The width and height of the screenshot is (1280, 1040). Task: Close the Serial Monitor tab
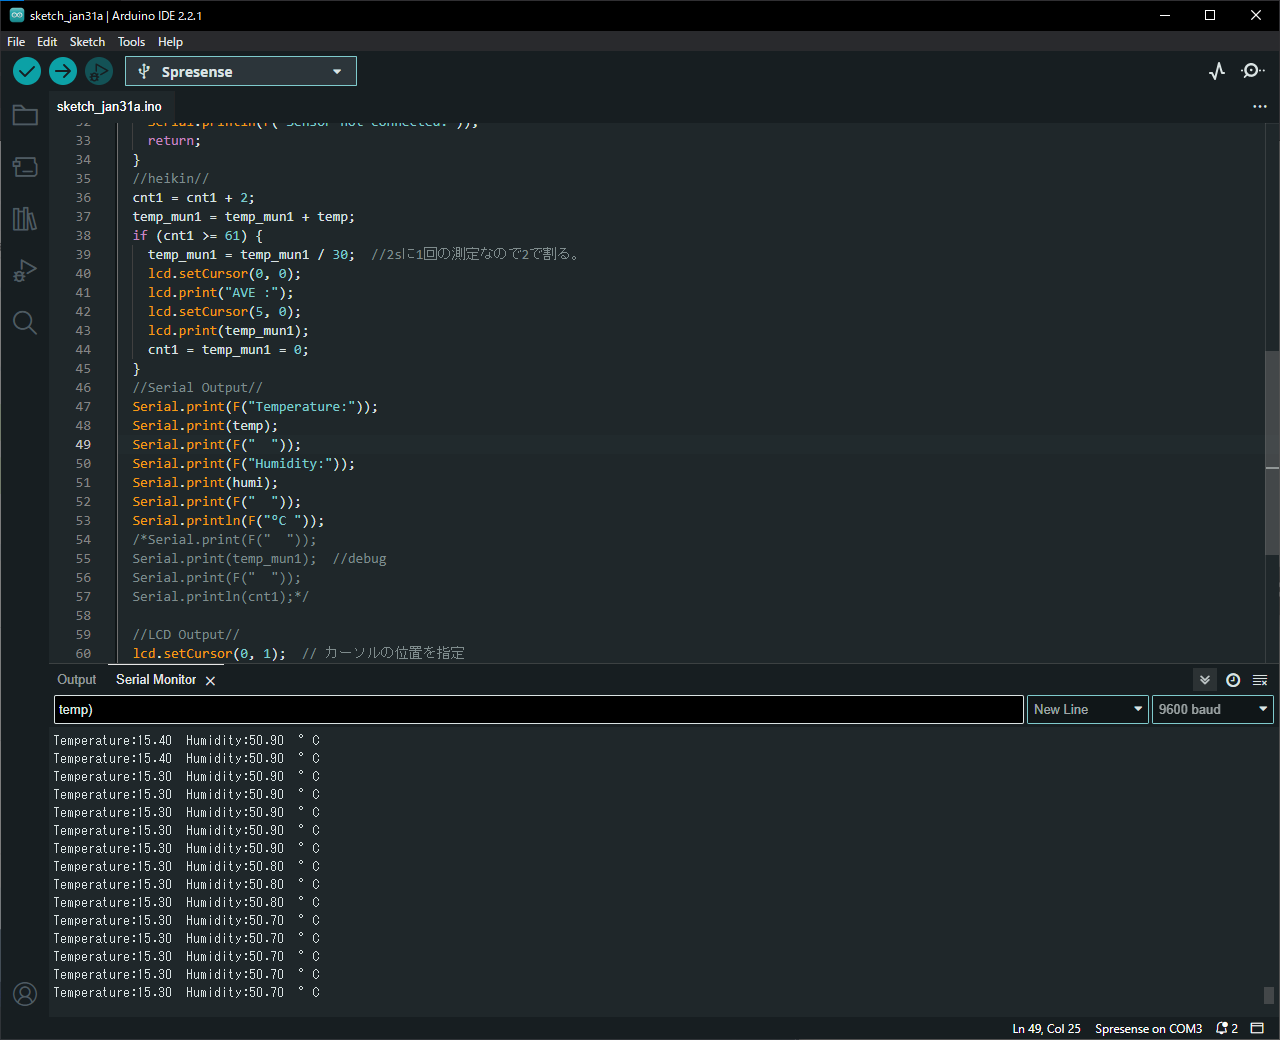pyautogui.click(x=210, y=681)
